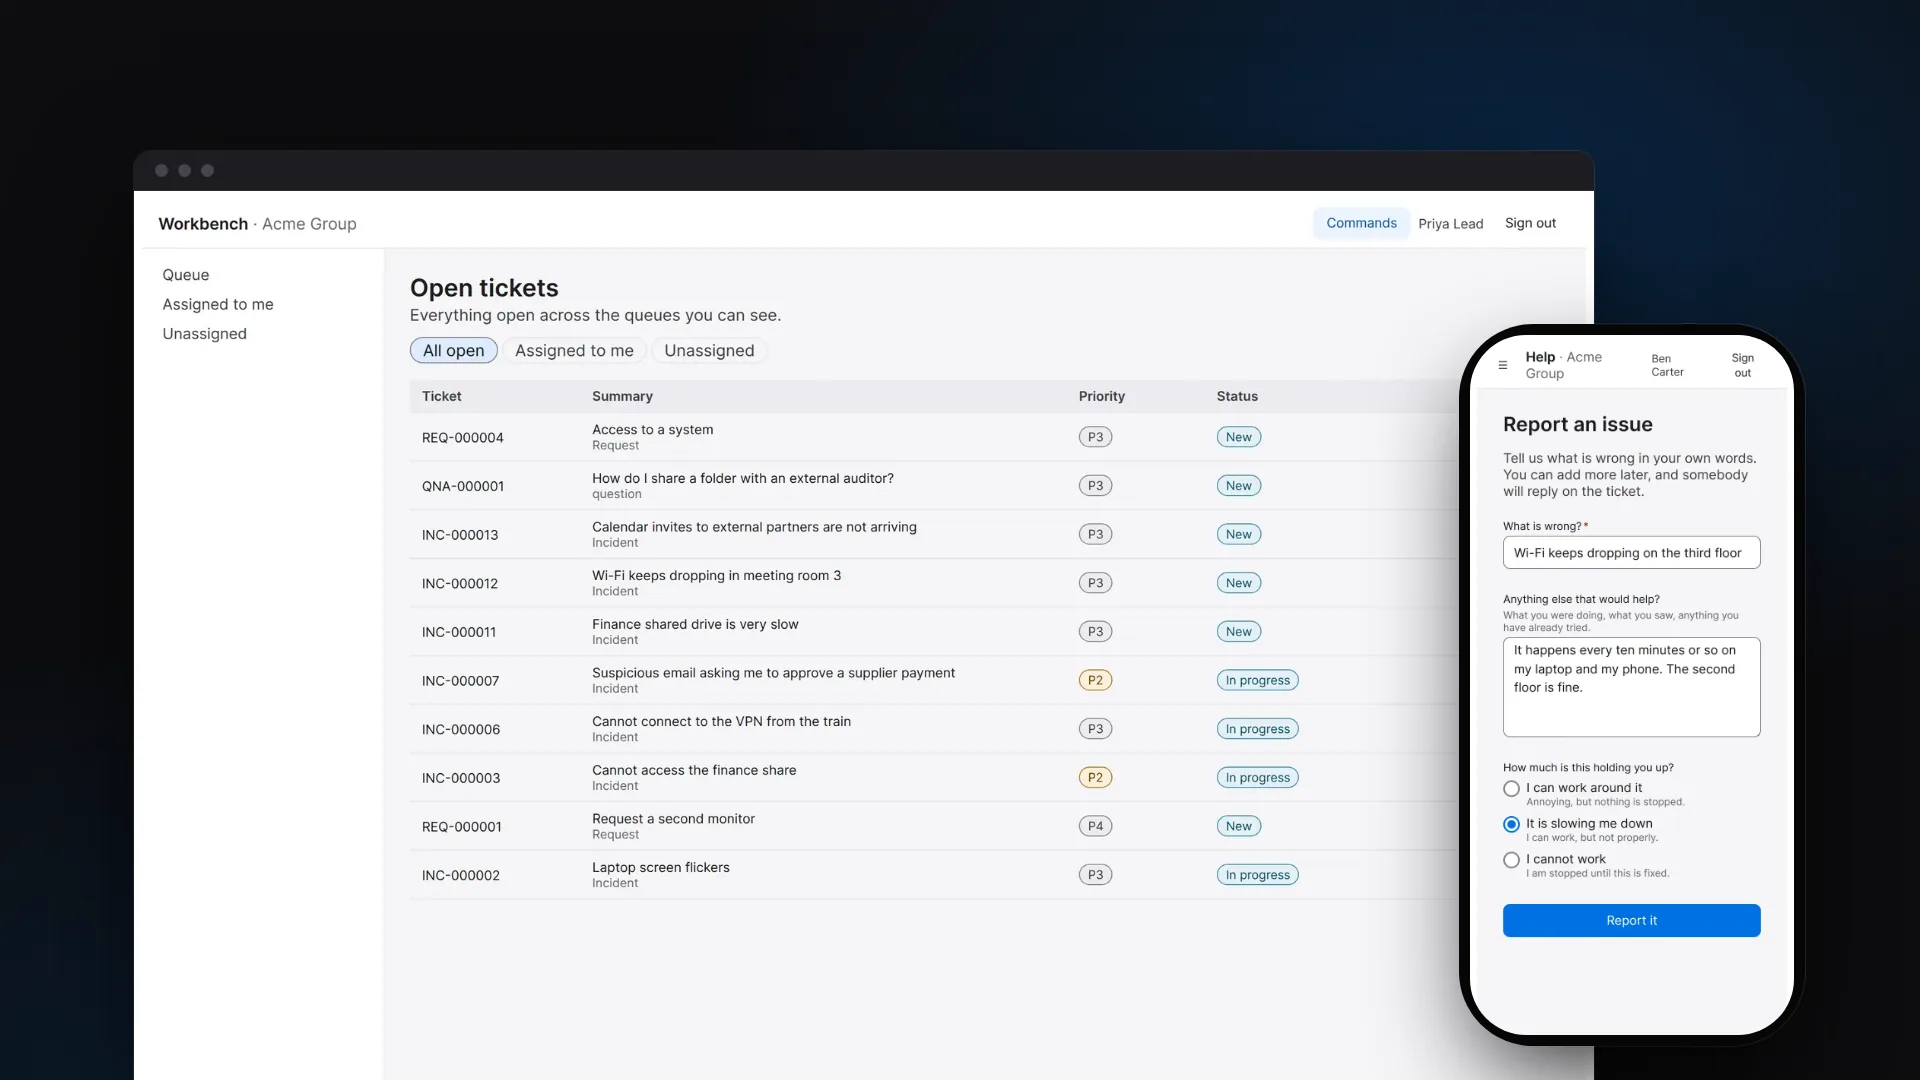The height and width of the screenshot is (1080, 1920).
Task: Open ticket INC-000007
Action: tap(460, 681)
